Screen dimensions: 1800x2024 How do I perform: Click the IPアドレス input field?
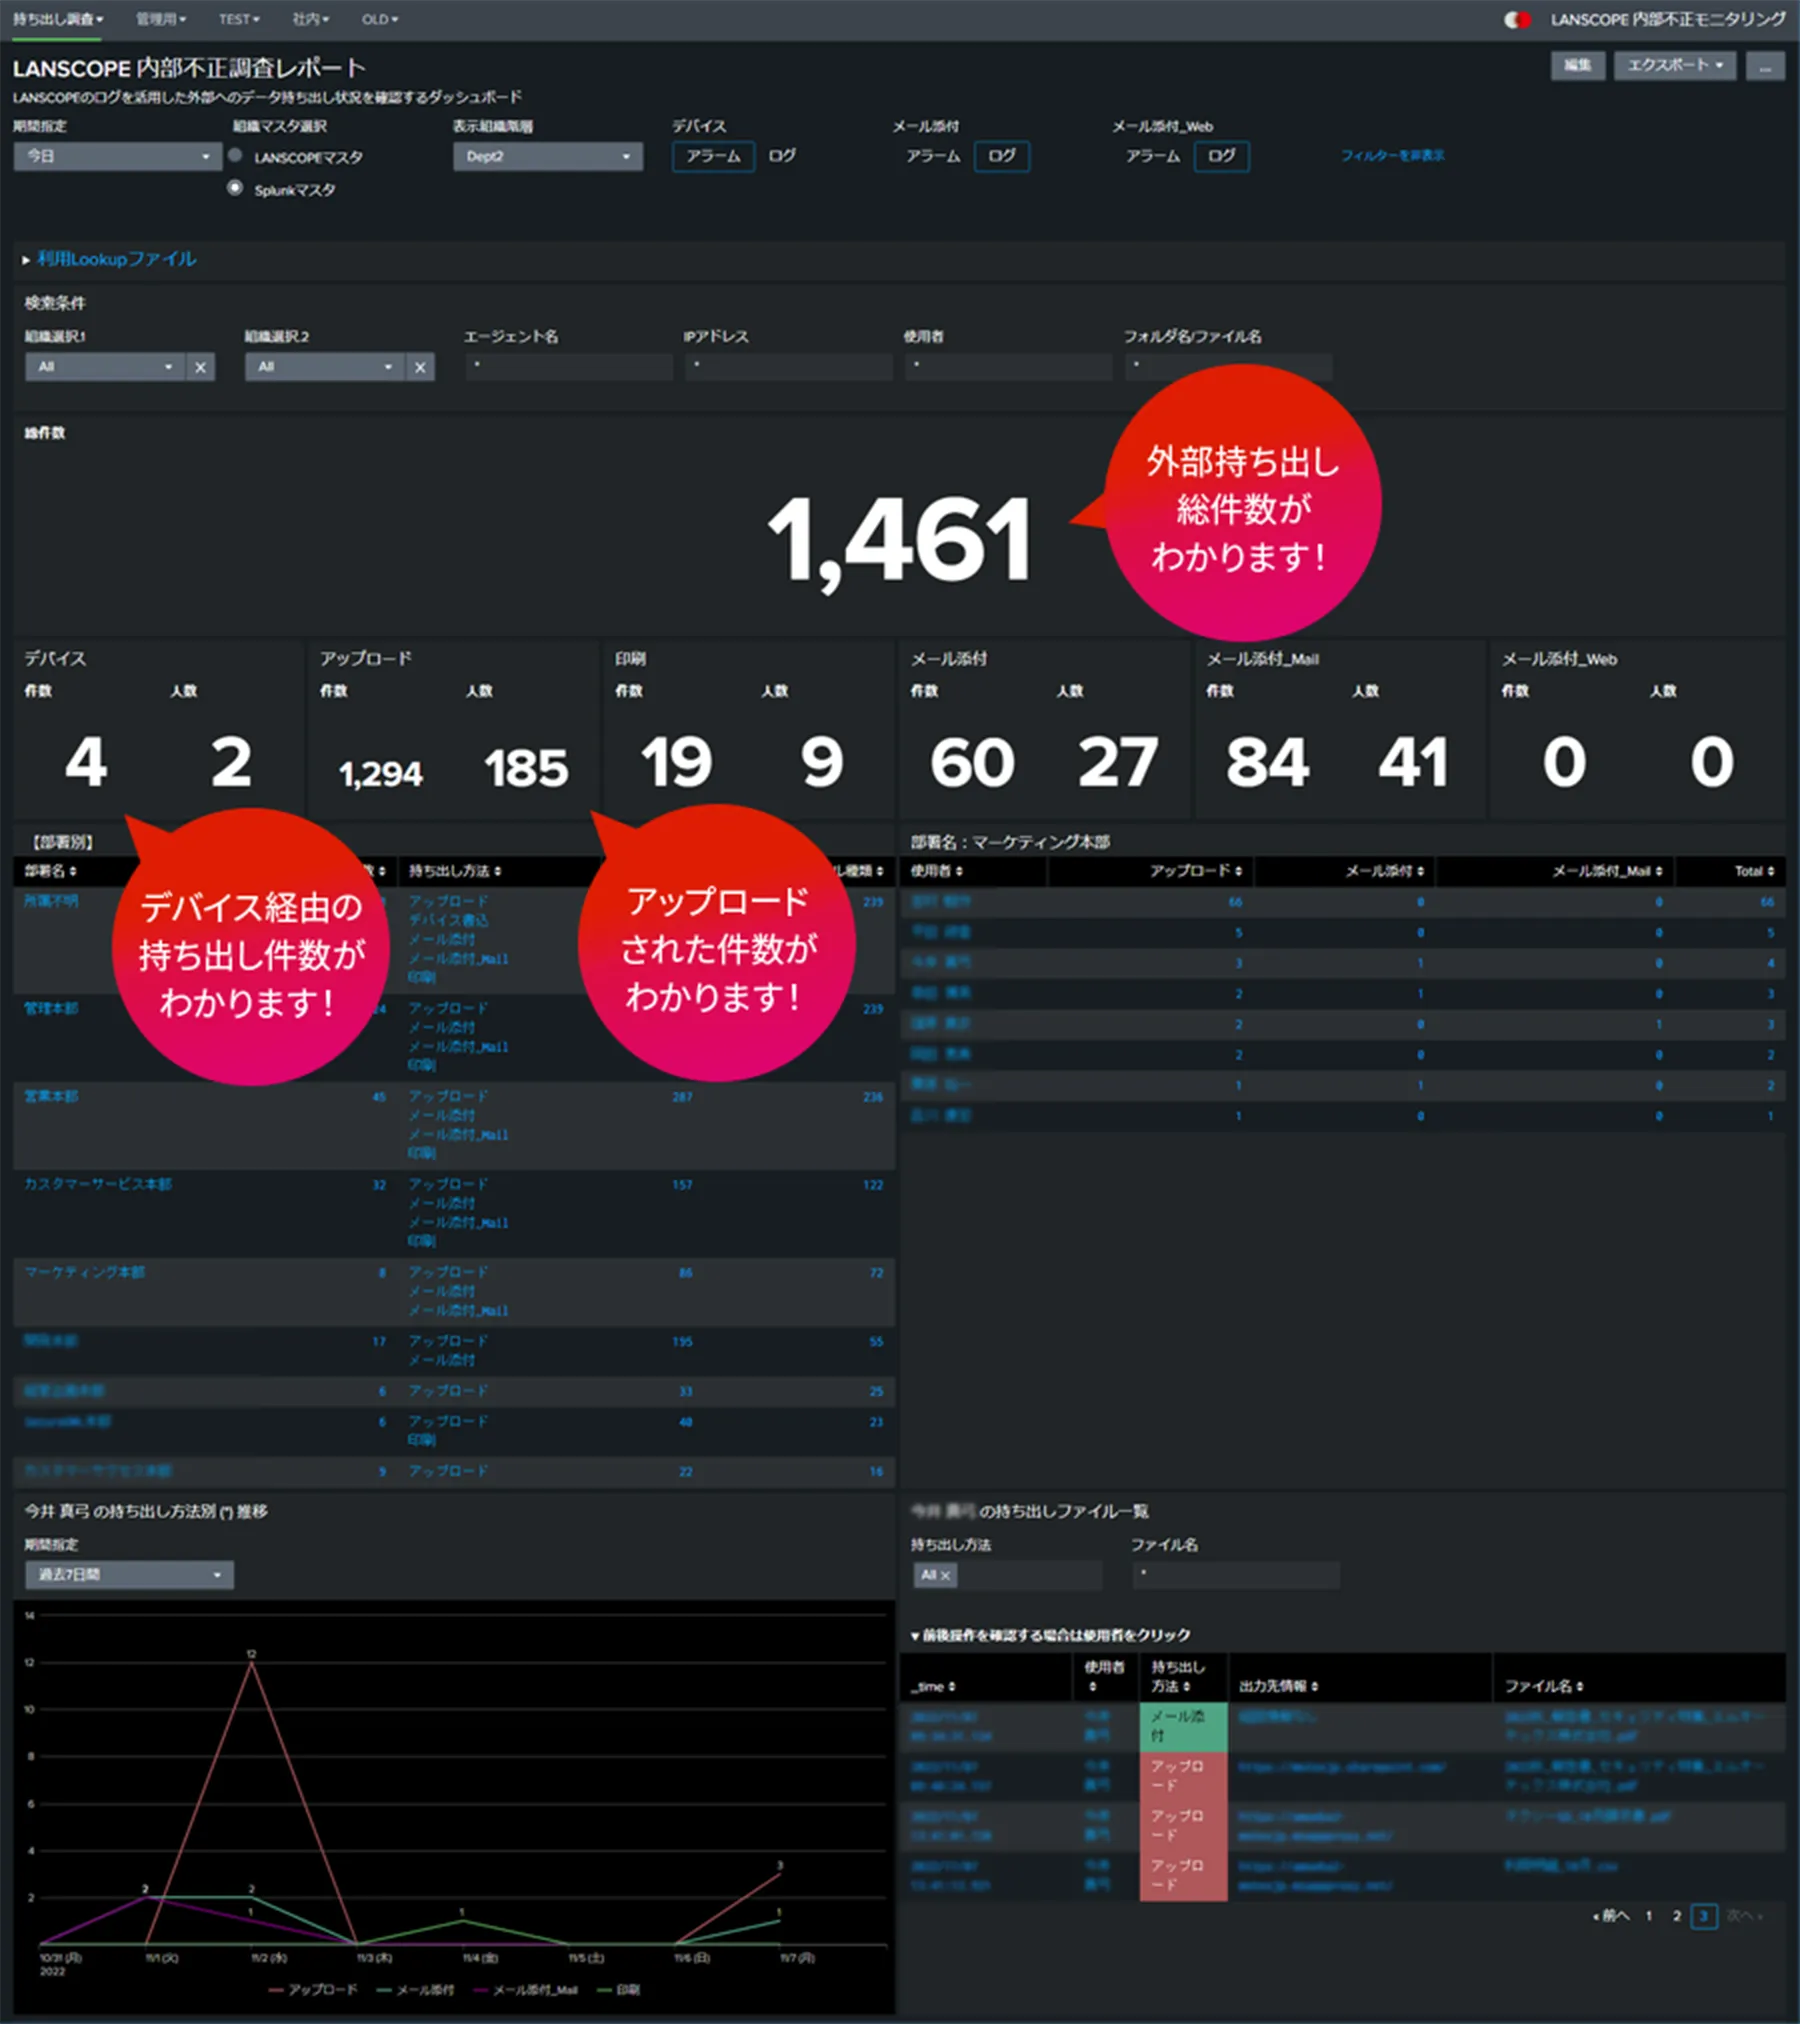pos(789,367)
